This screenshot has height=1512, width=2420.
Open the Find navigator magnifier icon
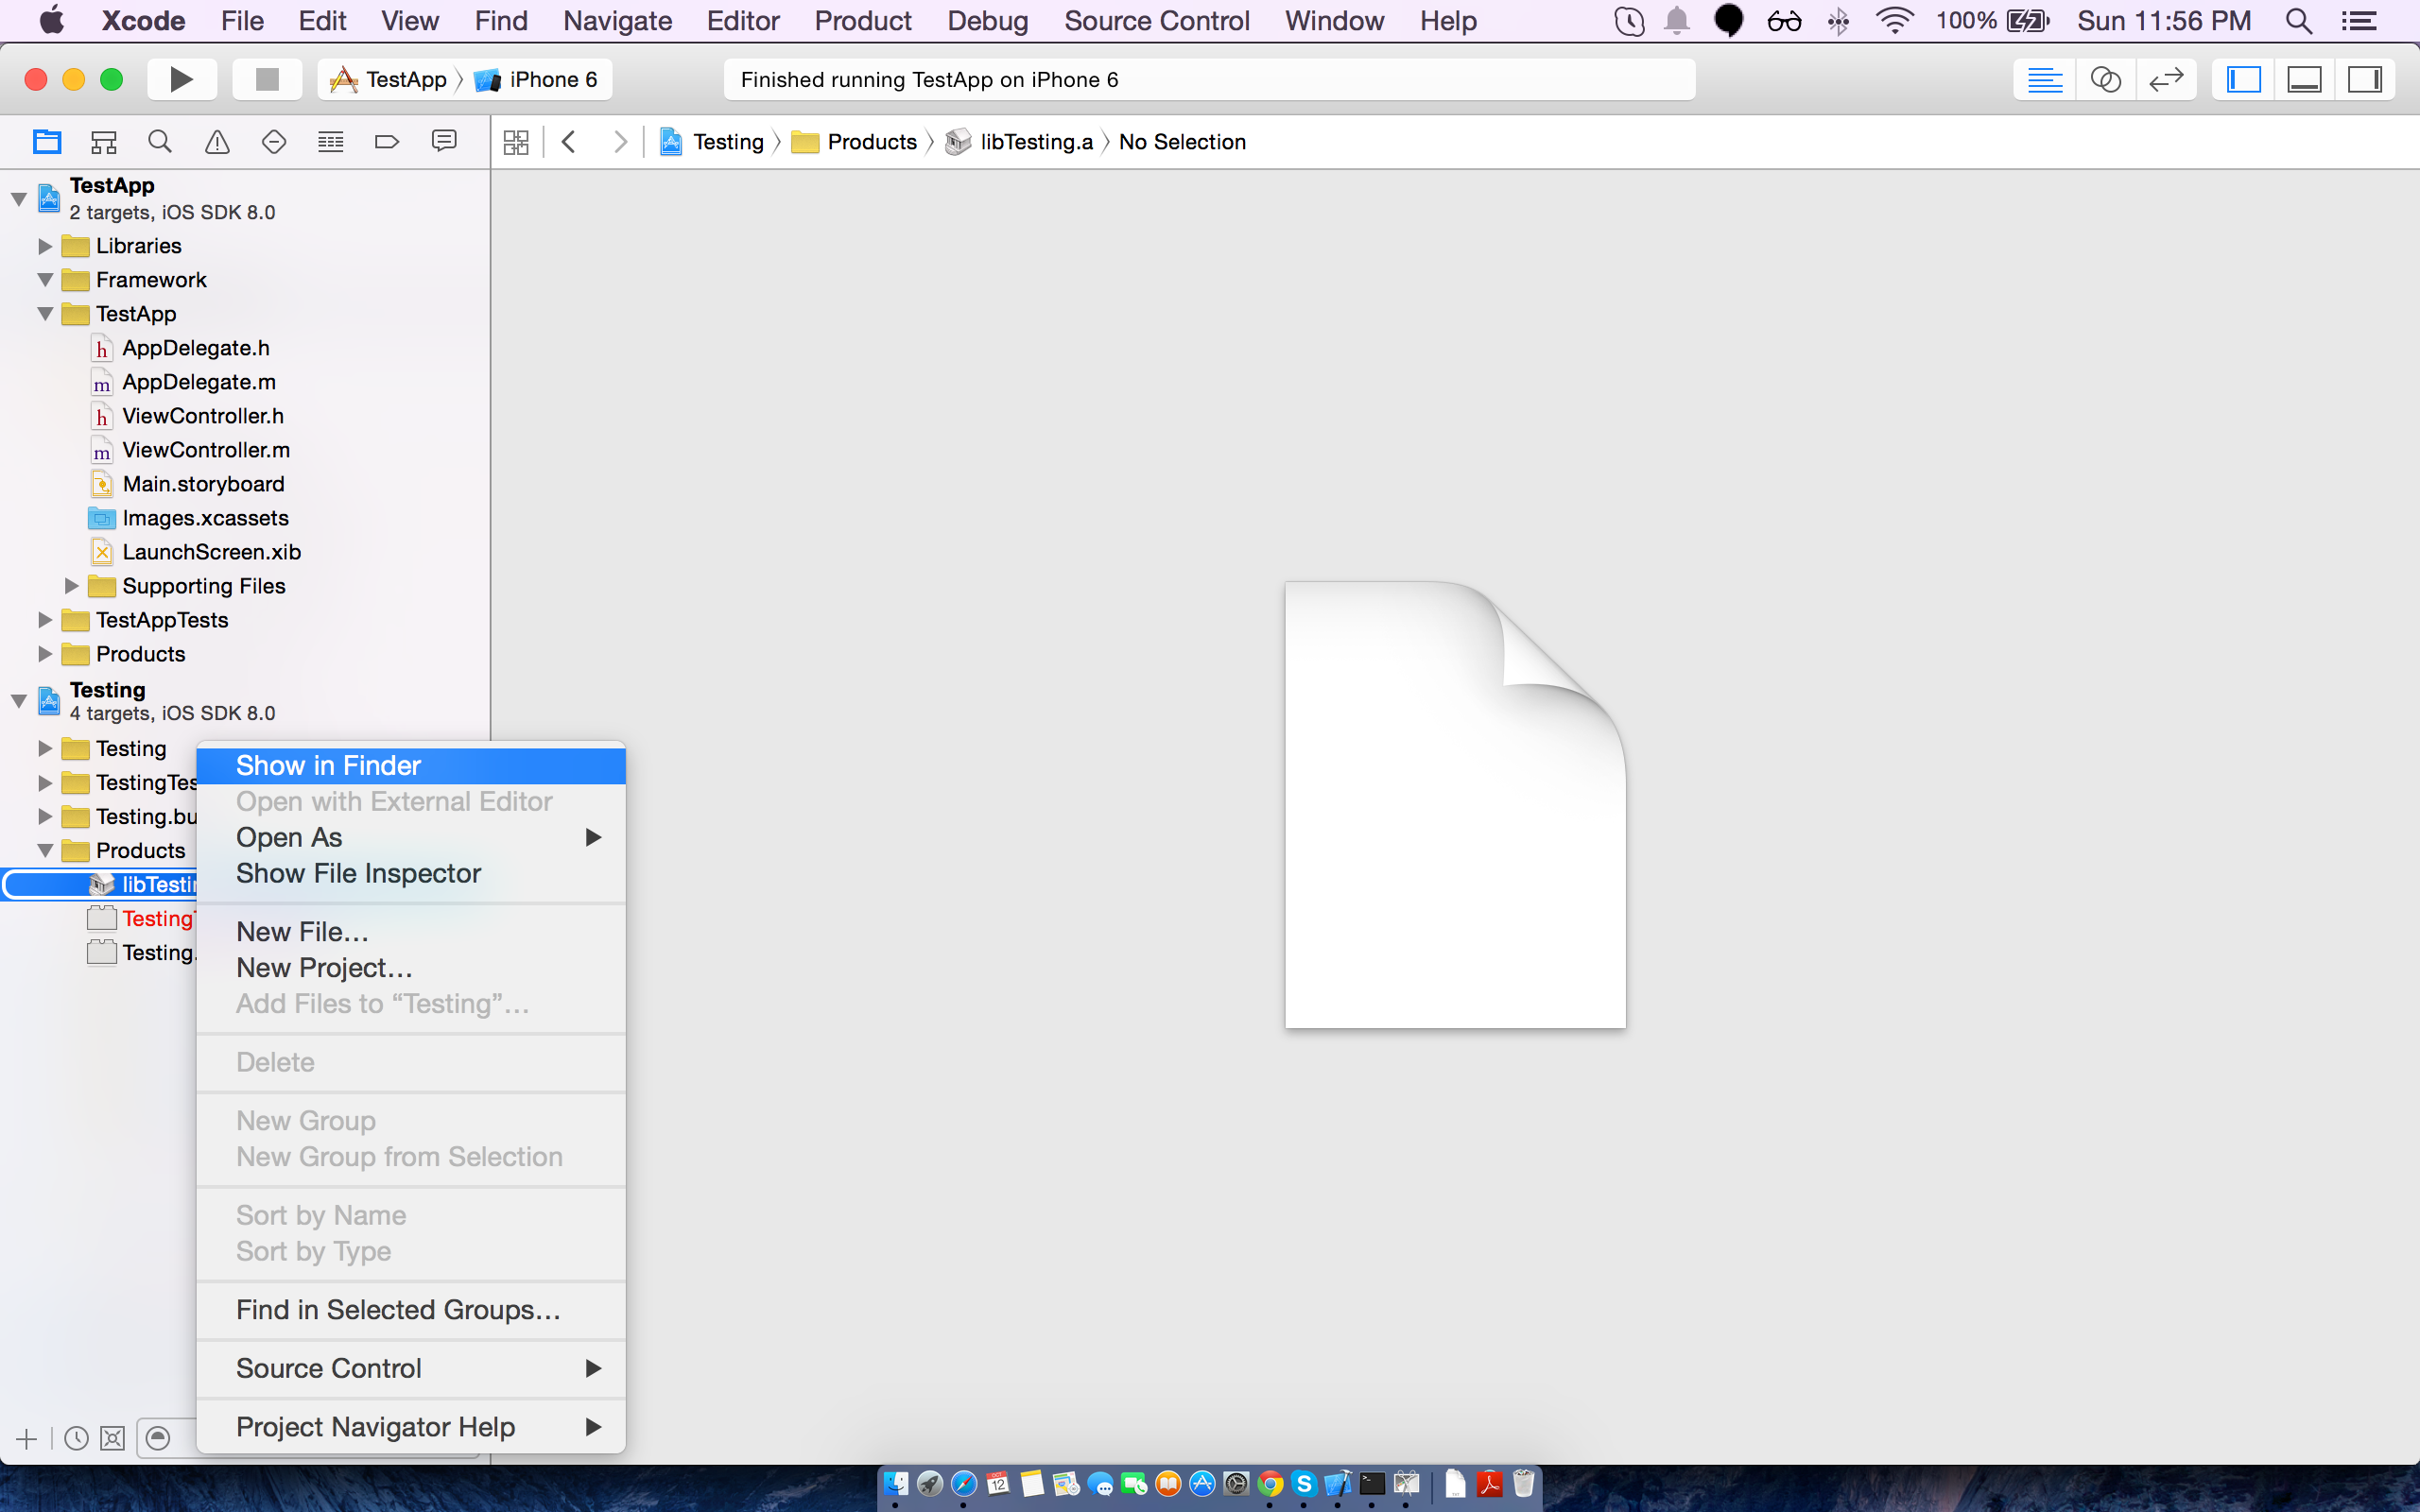[x=160, y=142]
